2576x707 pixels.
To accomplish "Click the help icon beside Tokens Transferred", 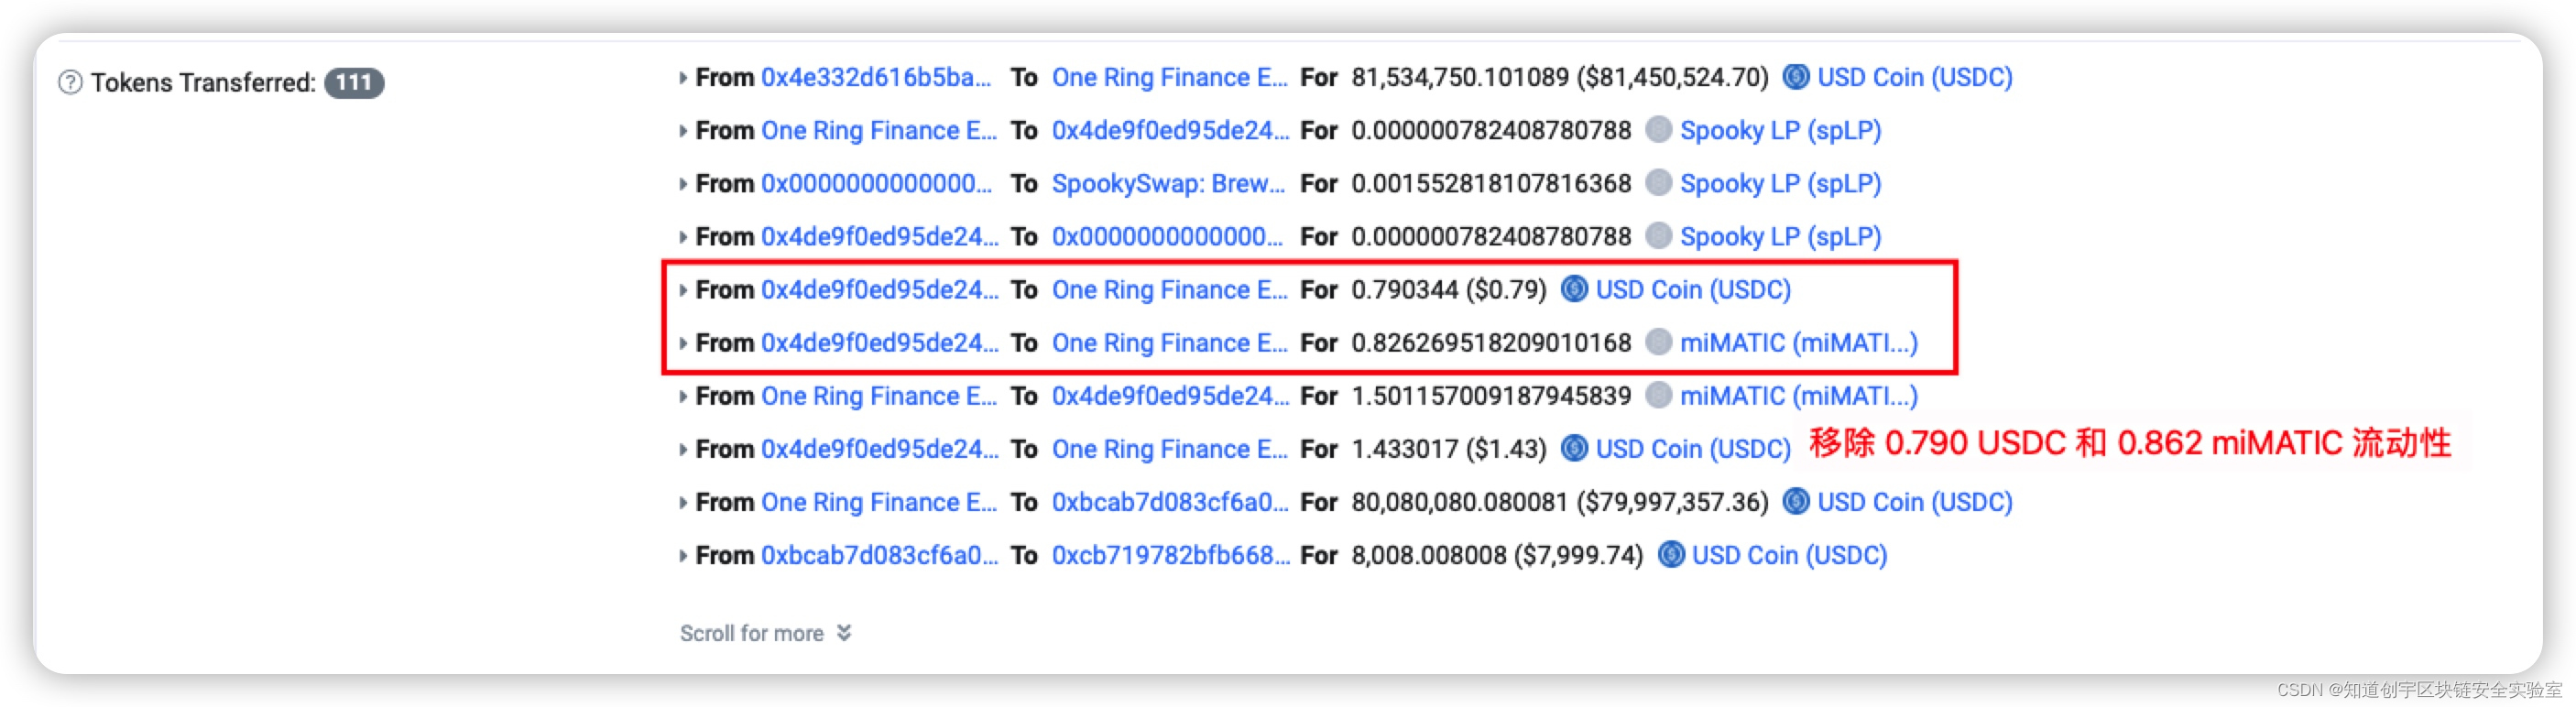I will (x=70, y=82).
